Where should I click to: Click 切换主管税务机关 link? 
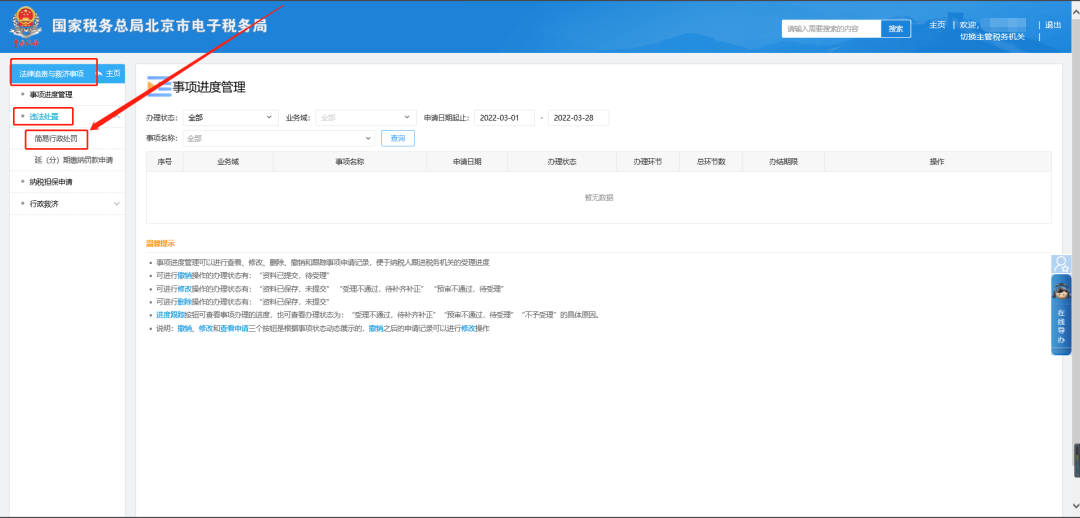point(992,37)
